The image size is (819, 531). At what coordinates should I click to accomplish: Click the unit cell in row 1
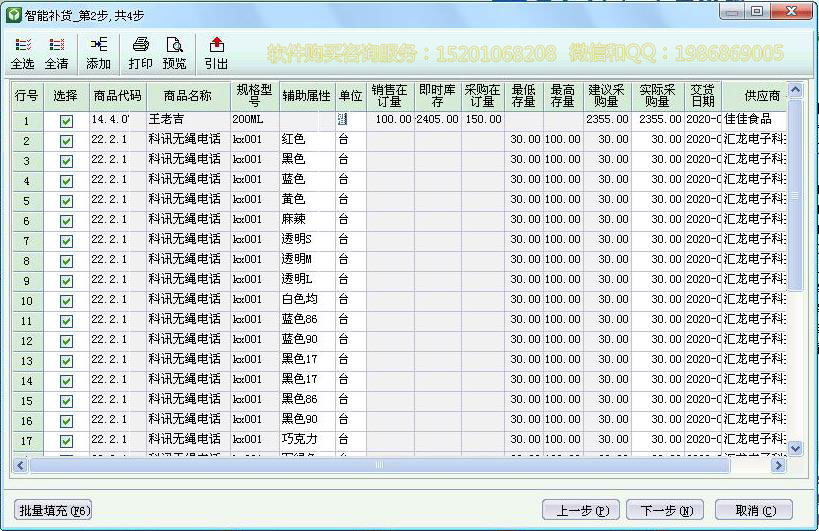pos(349,120)
